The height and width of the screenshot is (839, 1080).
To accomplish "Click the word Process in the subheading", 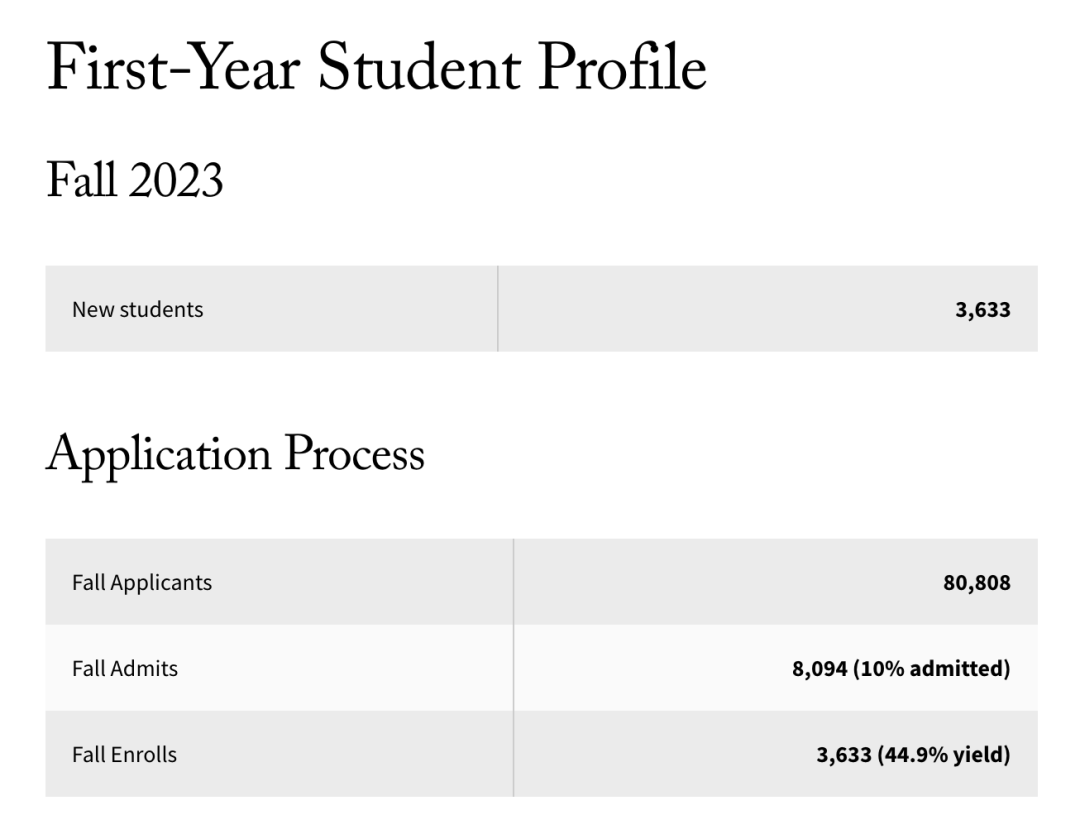I will pyautogui.click(x=355, y=455).
